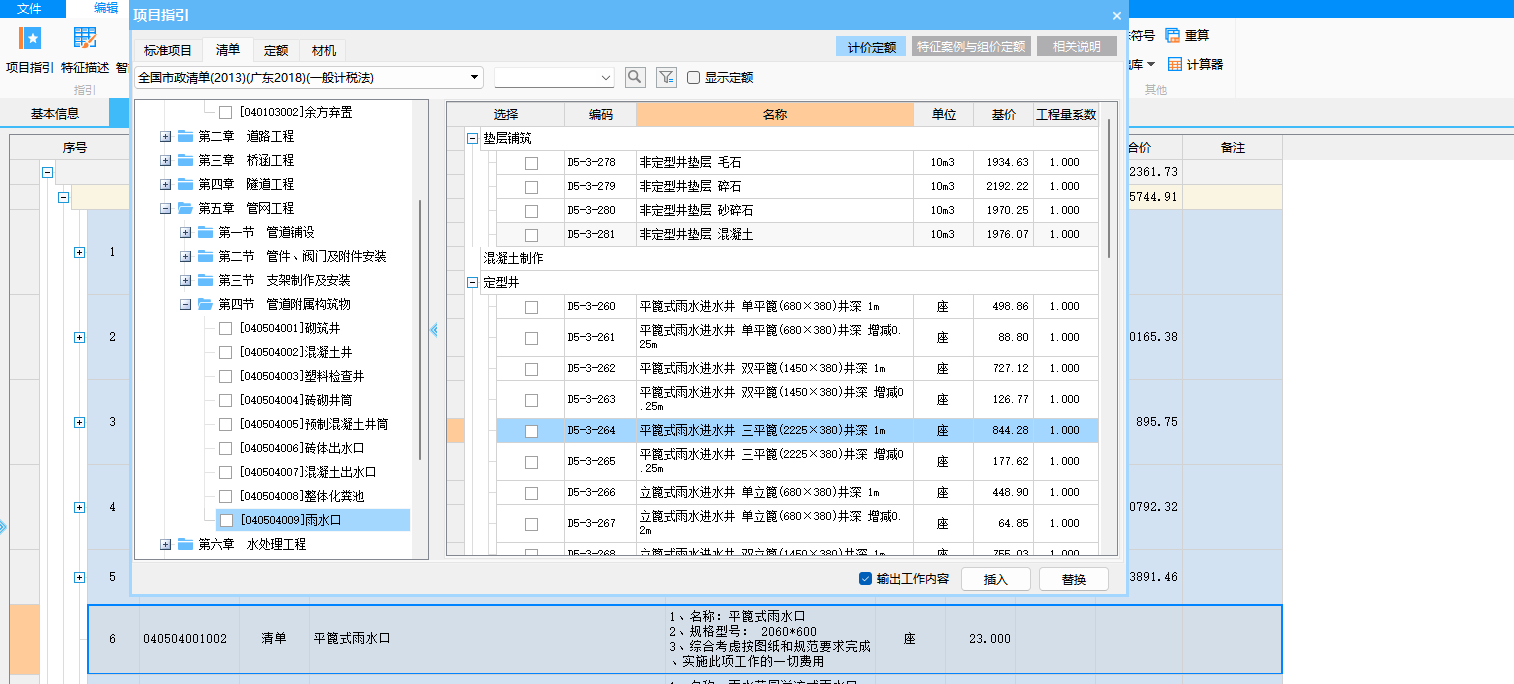The image size is (1514, 684).
Task: Check [040103002]余方弃置 checkbox
Action: point(226,112)
